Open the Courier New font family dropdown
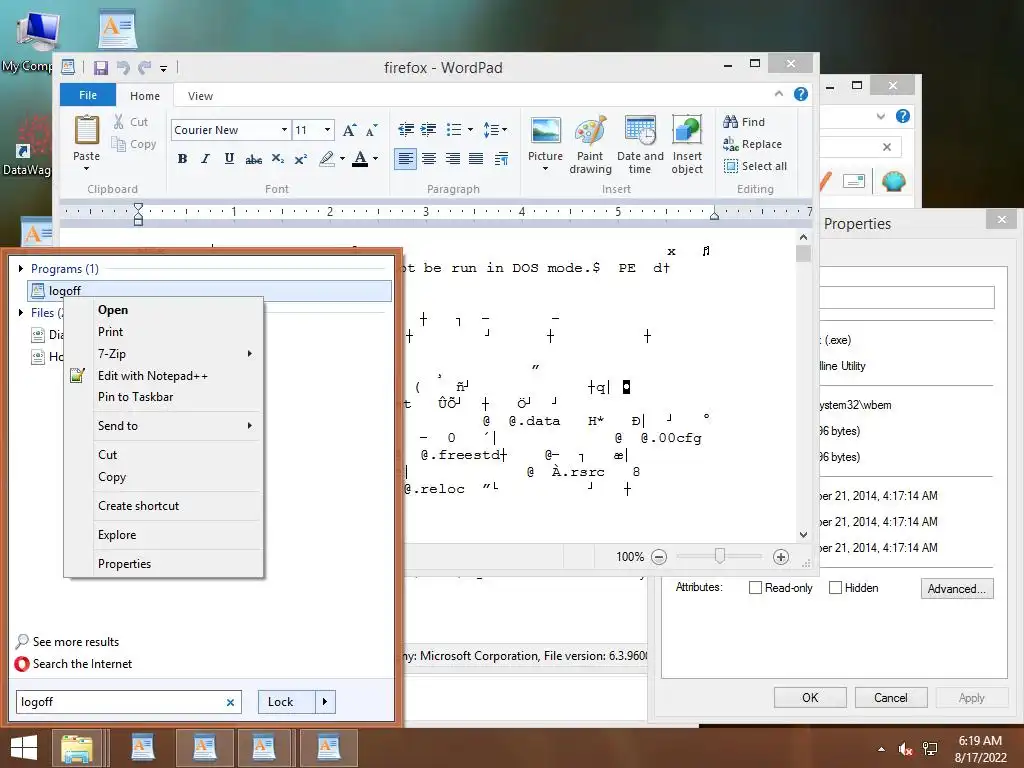 pyautogui.click(x=284, y=129)
